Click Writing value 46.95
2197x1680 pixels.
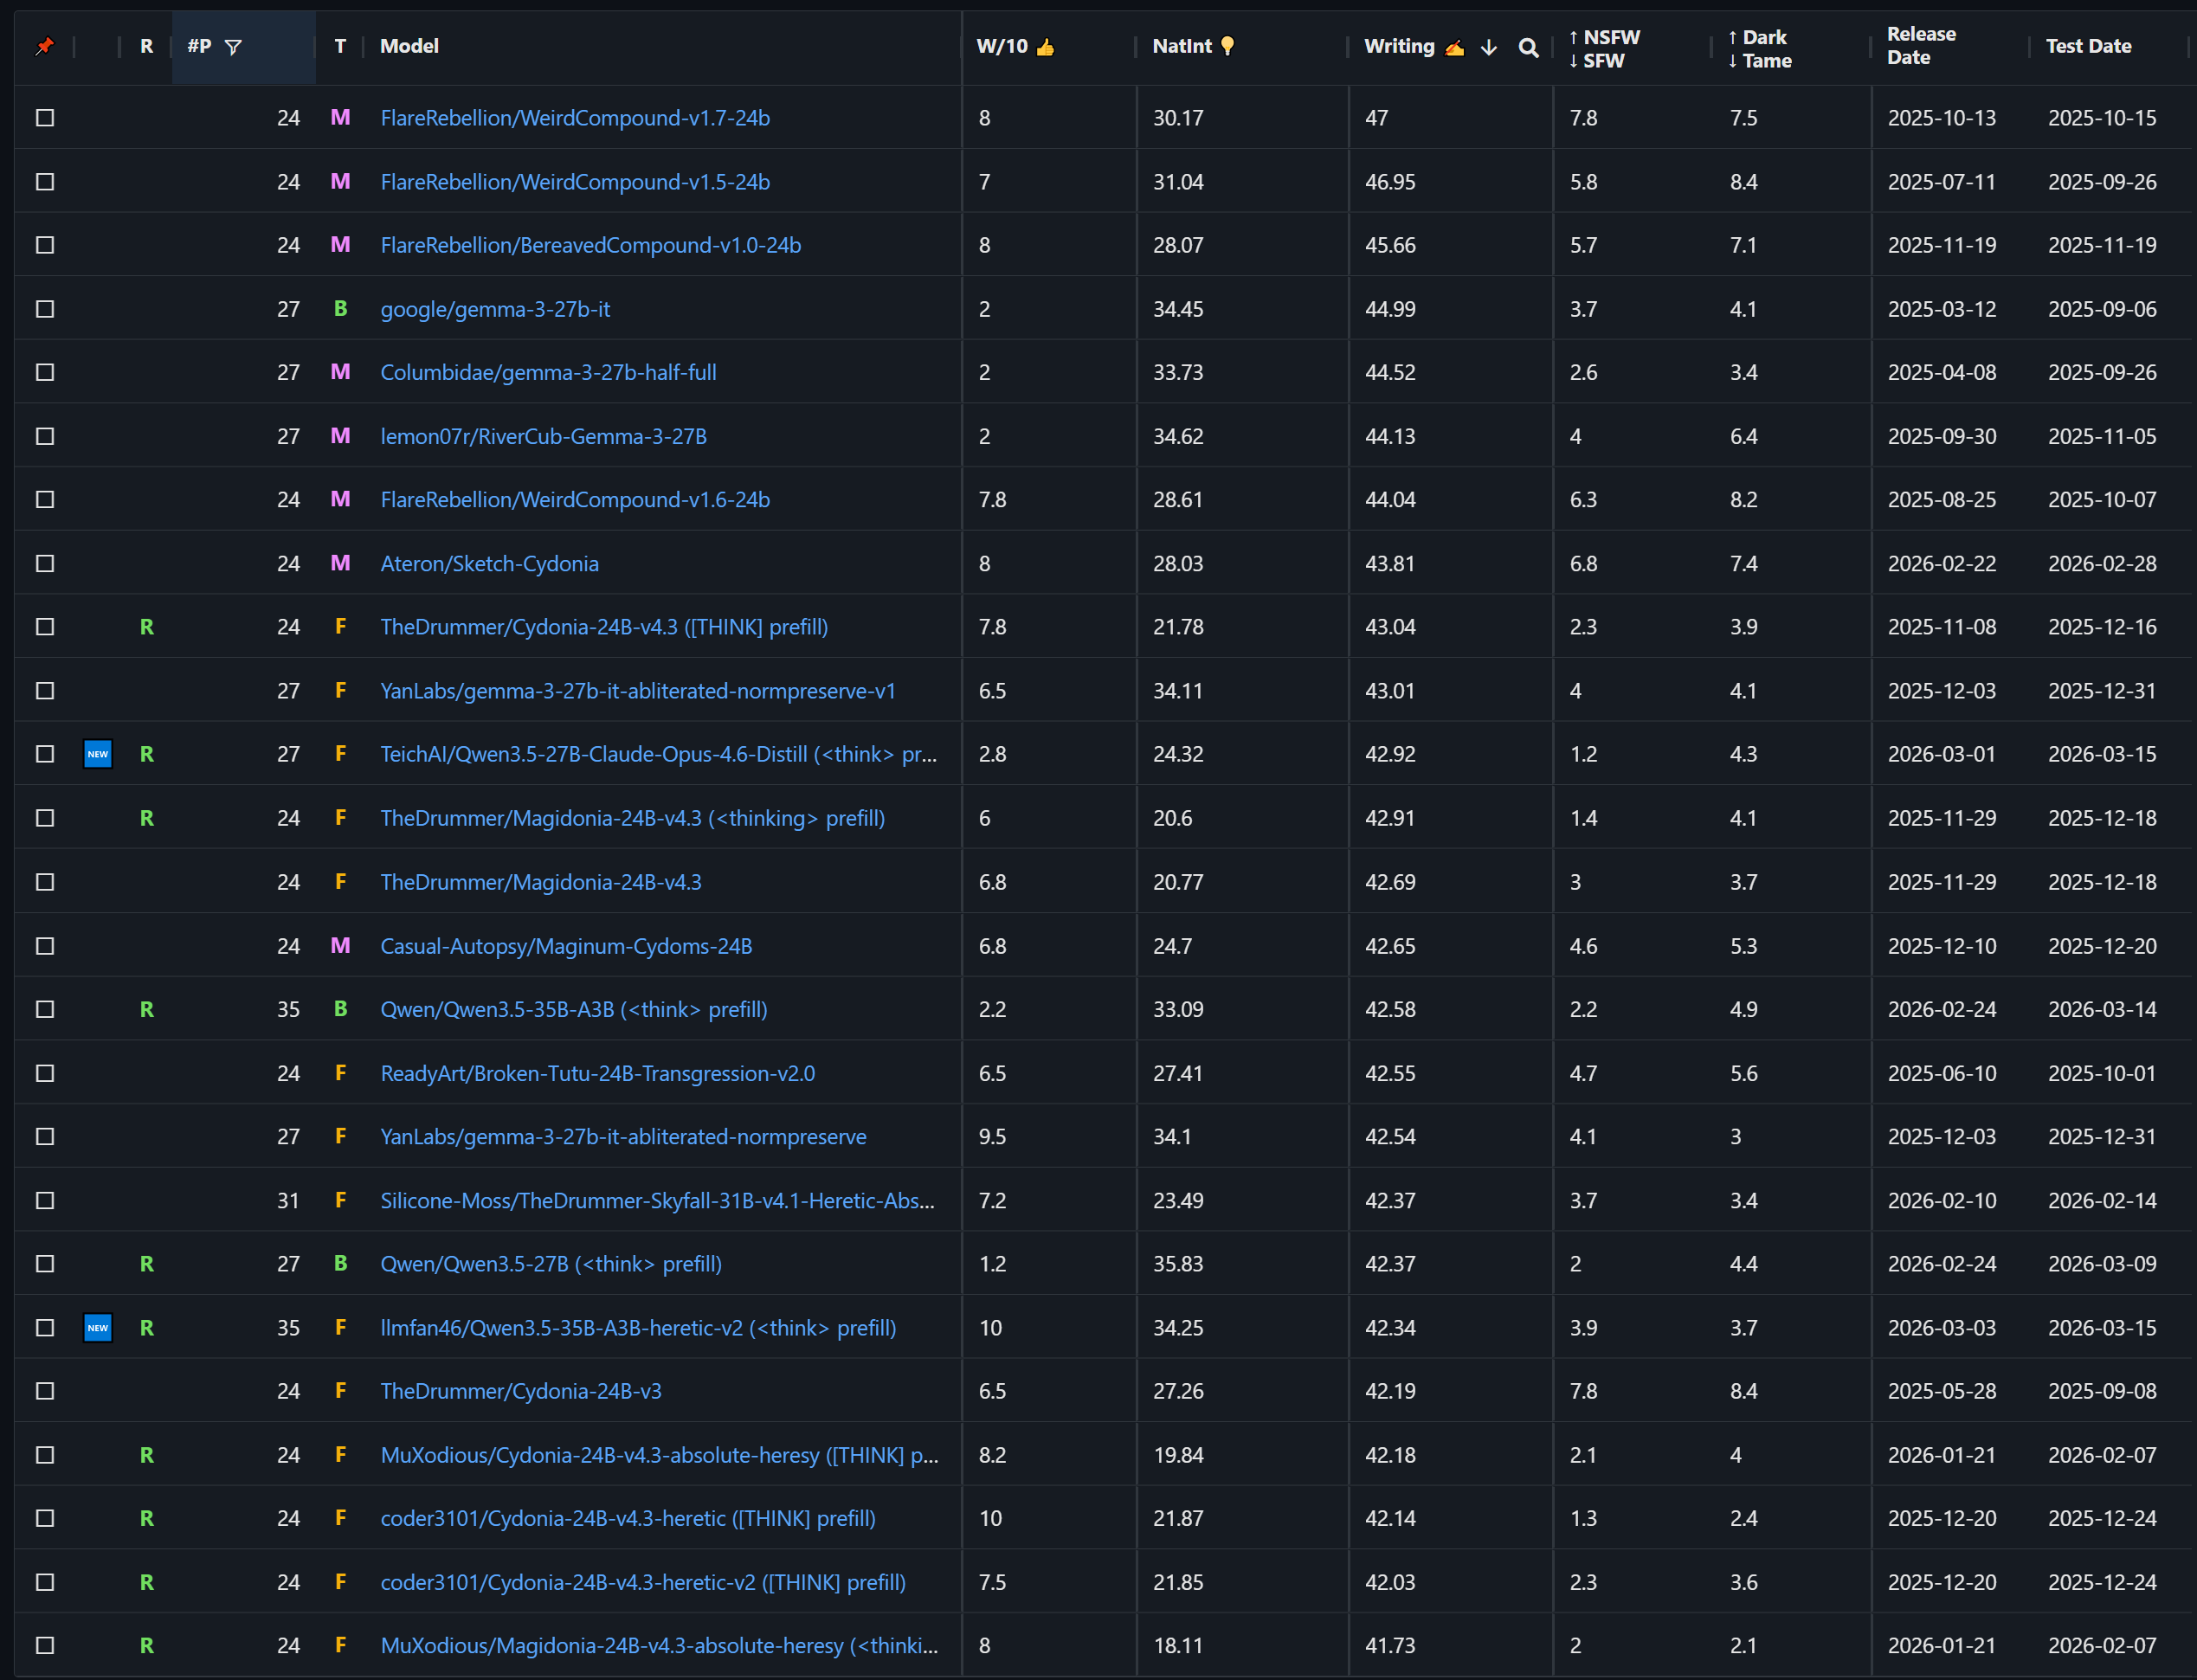point(1390,182)
